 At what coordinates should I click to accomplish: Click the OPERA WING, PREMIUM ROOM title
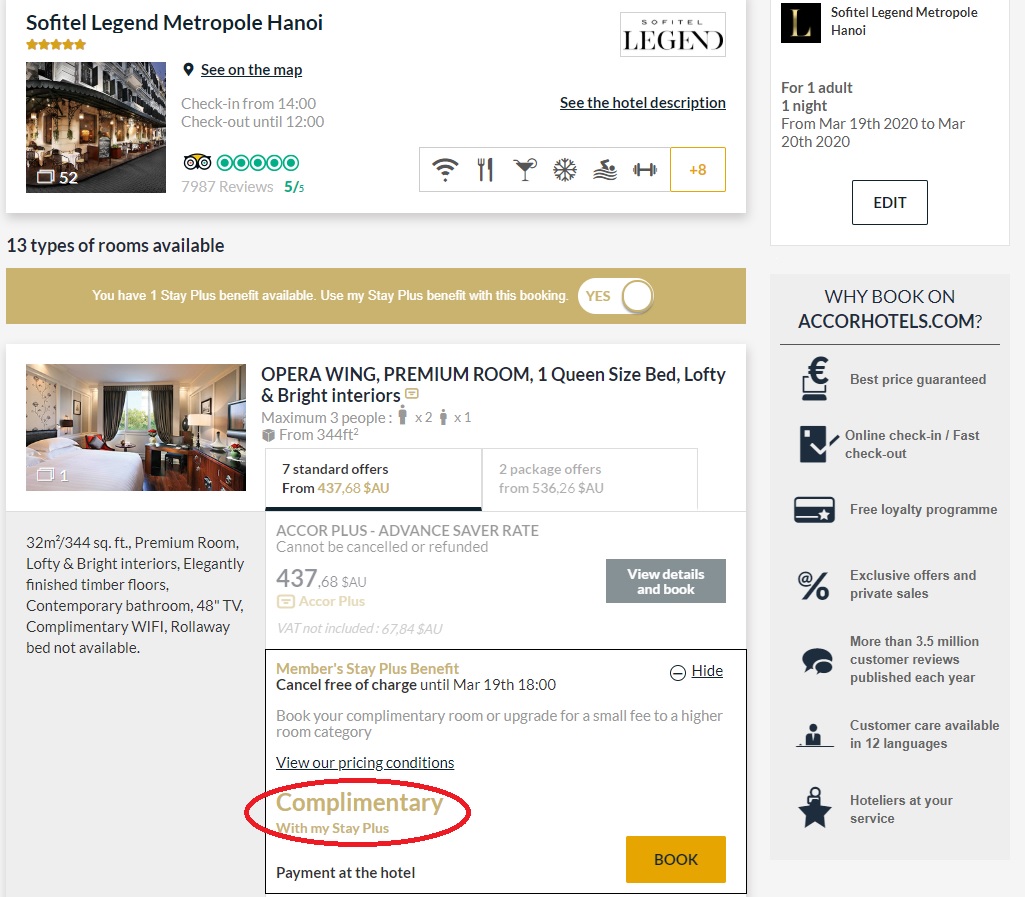(x=493, y=384)
